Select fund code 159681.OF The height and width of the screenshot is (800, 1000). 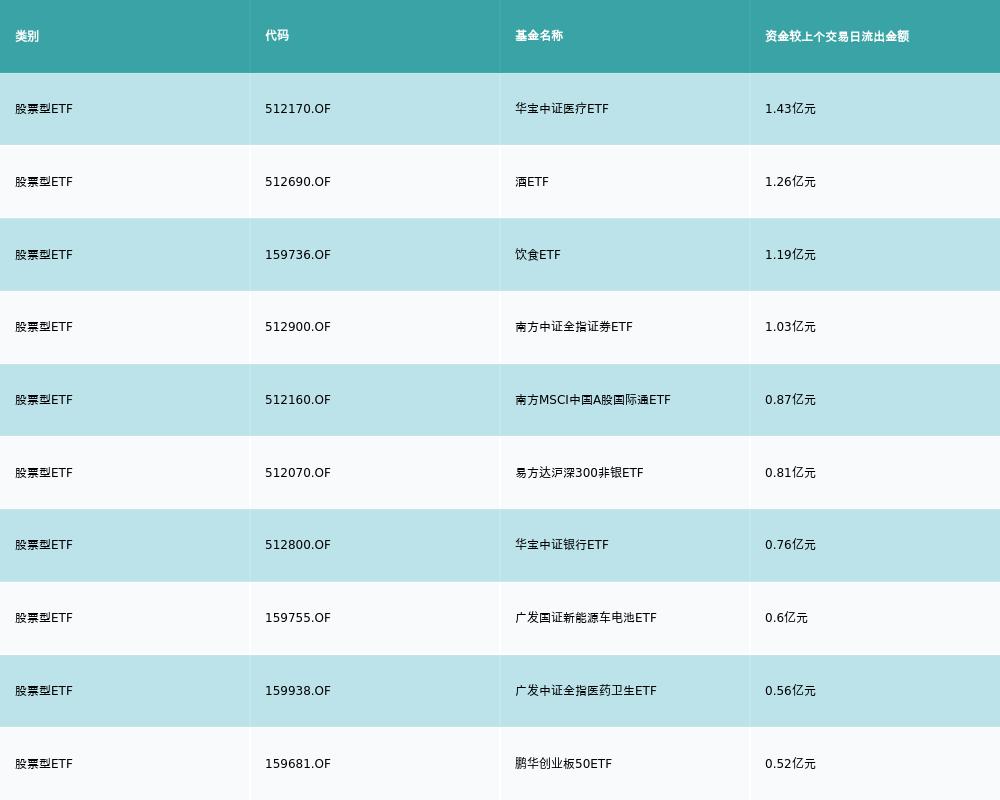(298, 764)
